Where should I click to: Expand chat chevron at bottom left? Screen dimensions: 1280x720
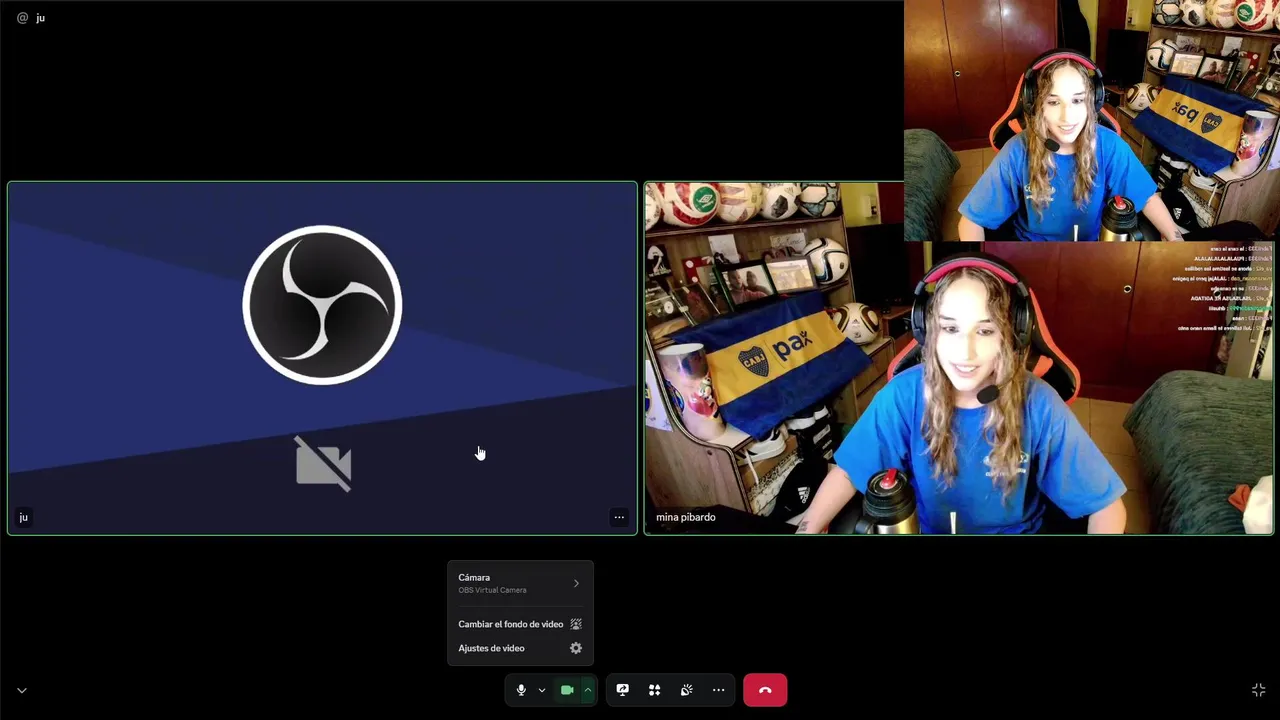22,690
